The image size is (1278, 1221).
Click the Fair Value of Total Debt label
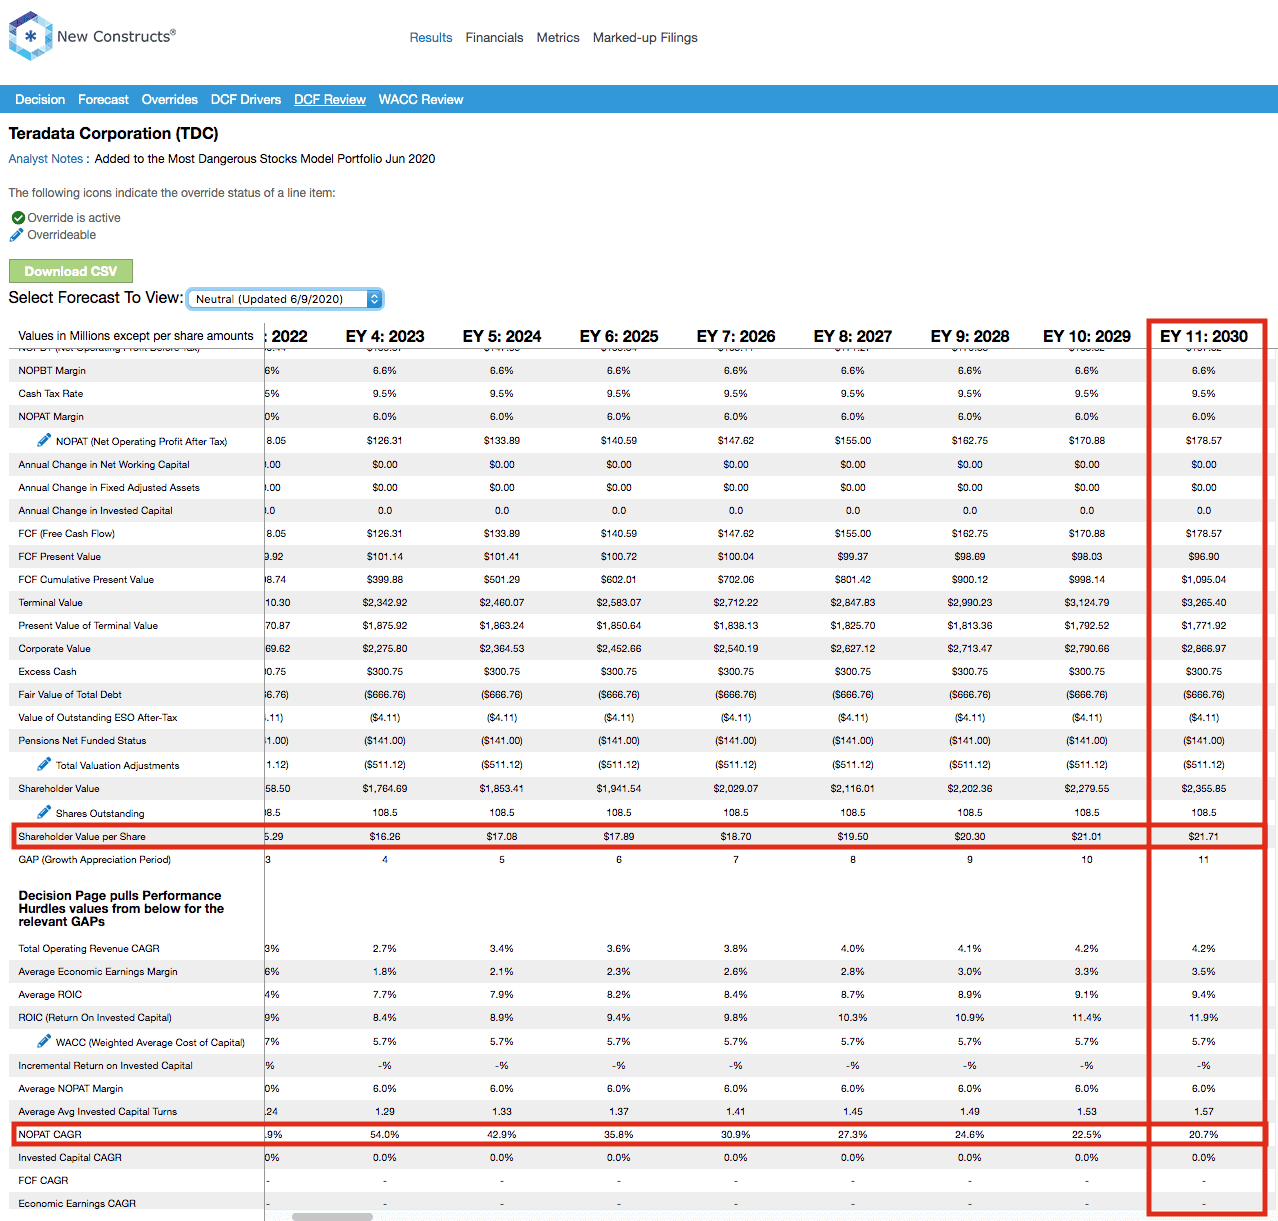pyautogui.click(x=70, y=694)
